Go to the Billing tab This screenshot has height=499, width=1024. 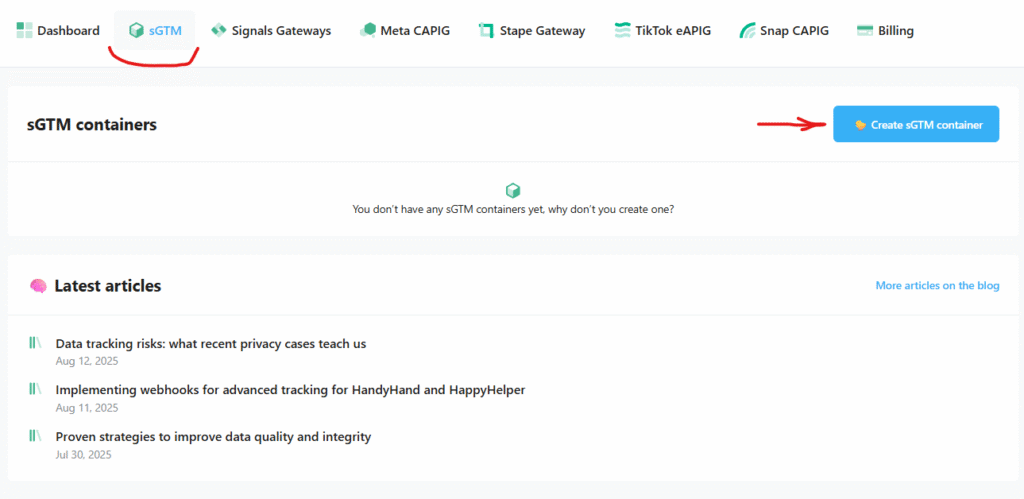coord(885,30)
